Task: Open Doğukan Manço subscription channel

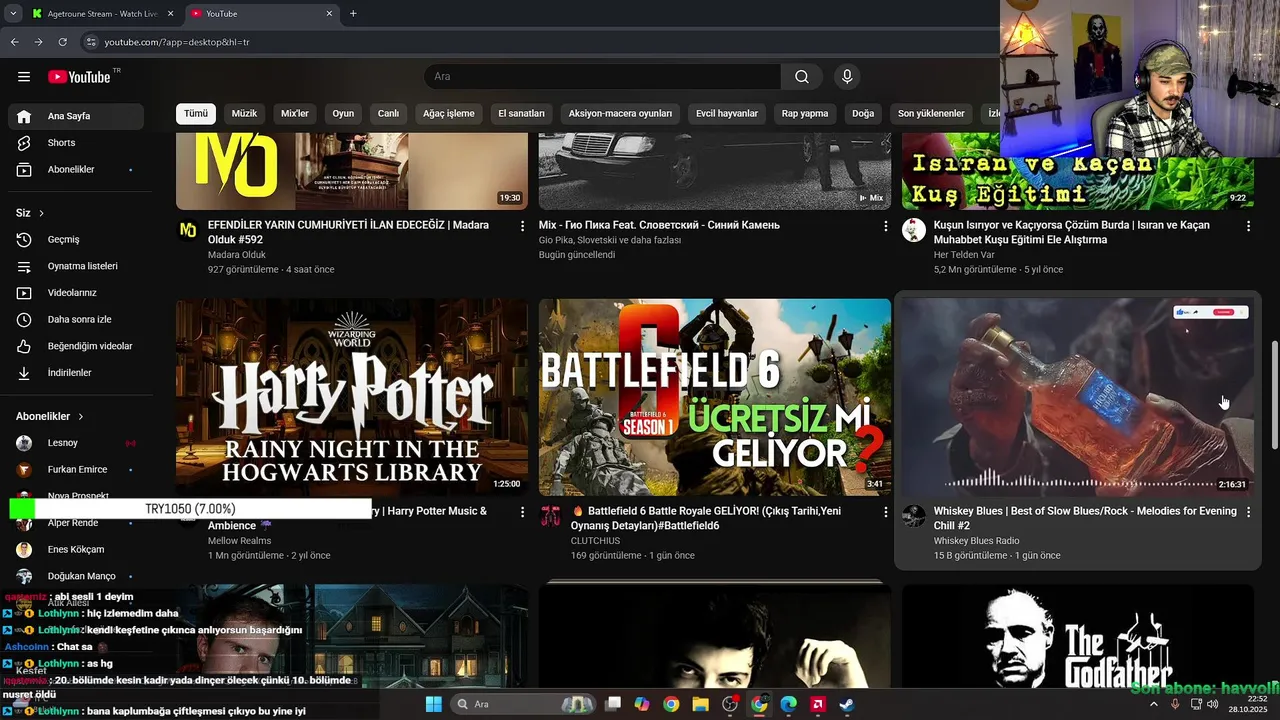Action: point(76,576)
